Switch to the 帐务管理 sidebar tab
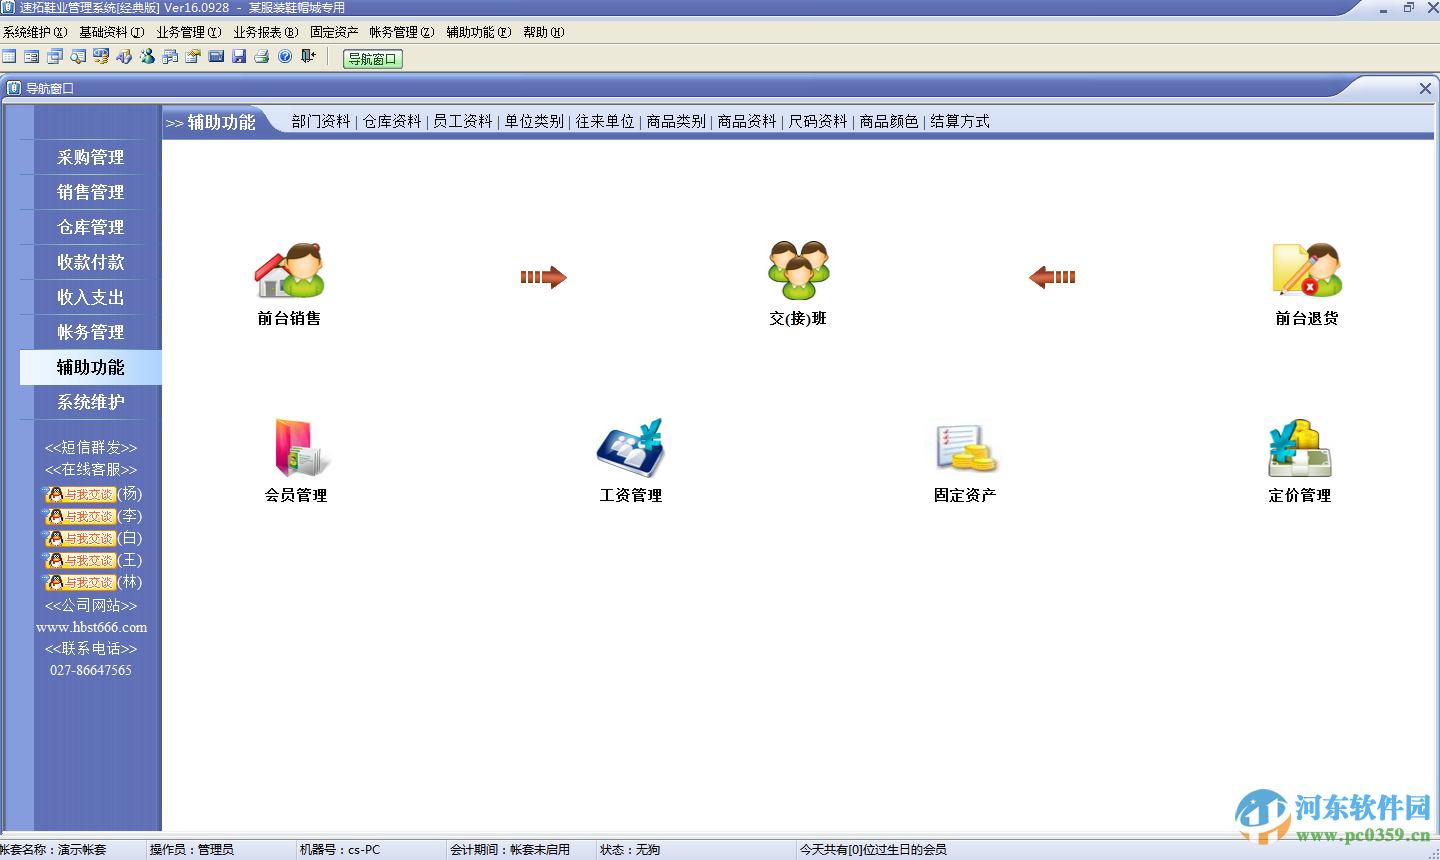Screen dimensions: 1440x860 pyautogui.click(x=90, y=332)
